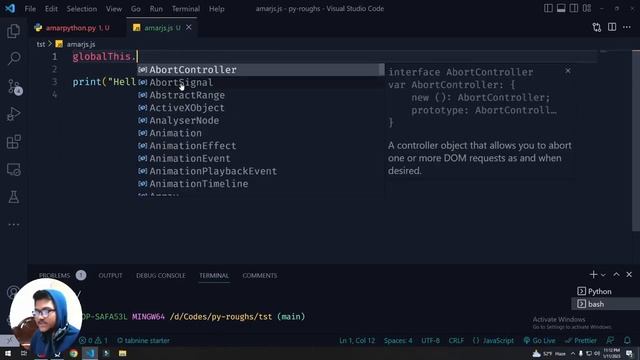Screen dimensions: 640x360
Task: Choose AbortSignal suggestion
Action: tap(260, 82)
